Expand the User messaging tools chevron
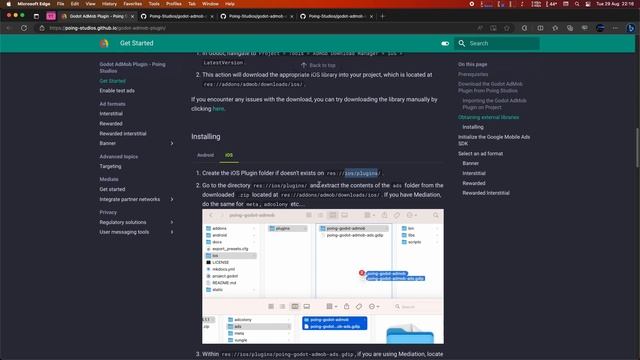Viewport: 640px width, 360px height. point(172,232)
